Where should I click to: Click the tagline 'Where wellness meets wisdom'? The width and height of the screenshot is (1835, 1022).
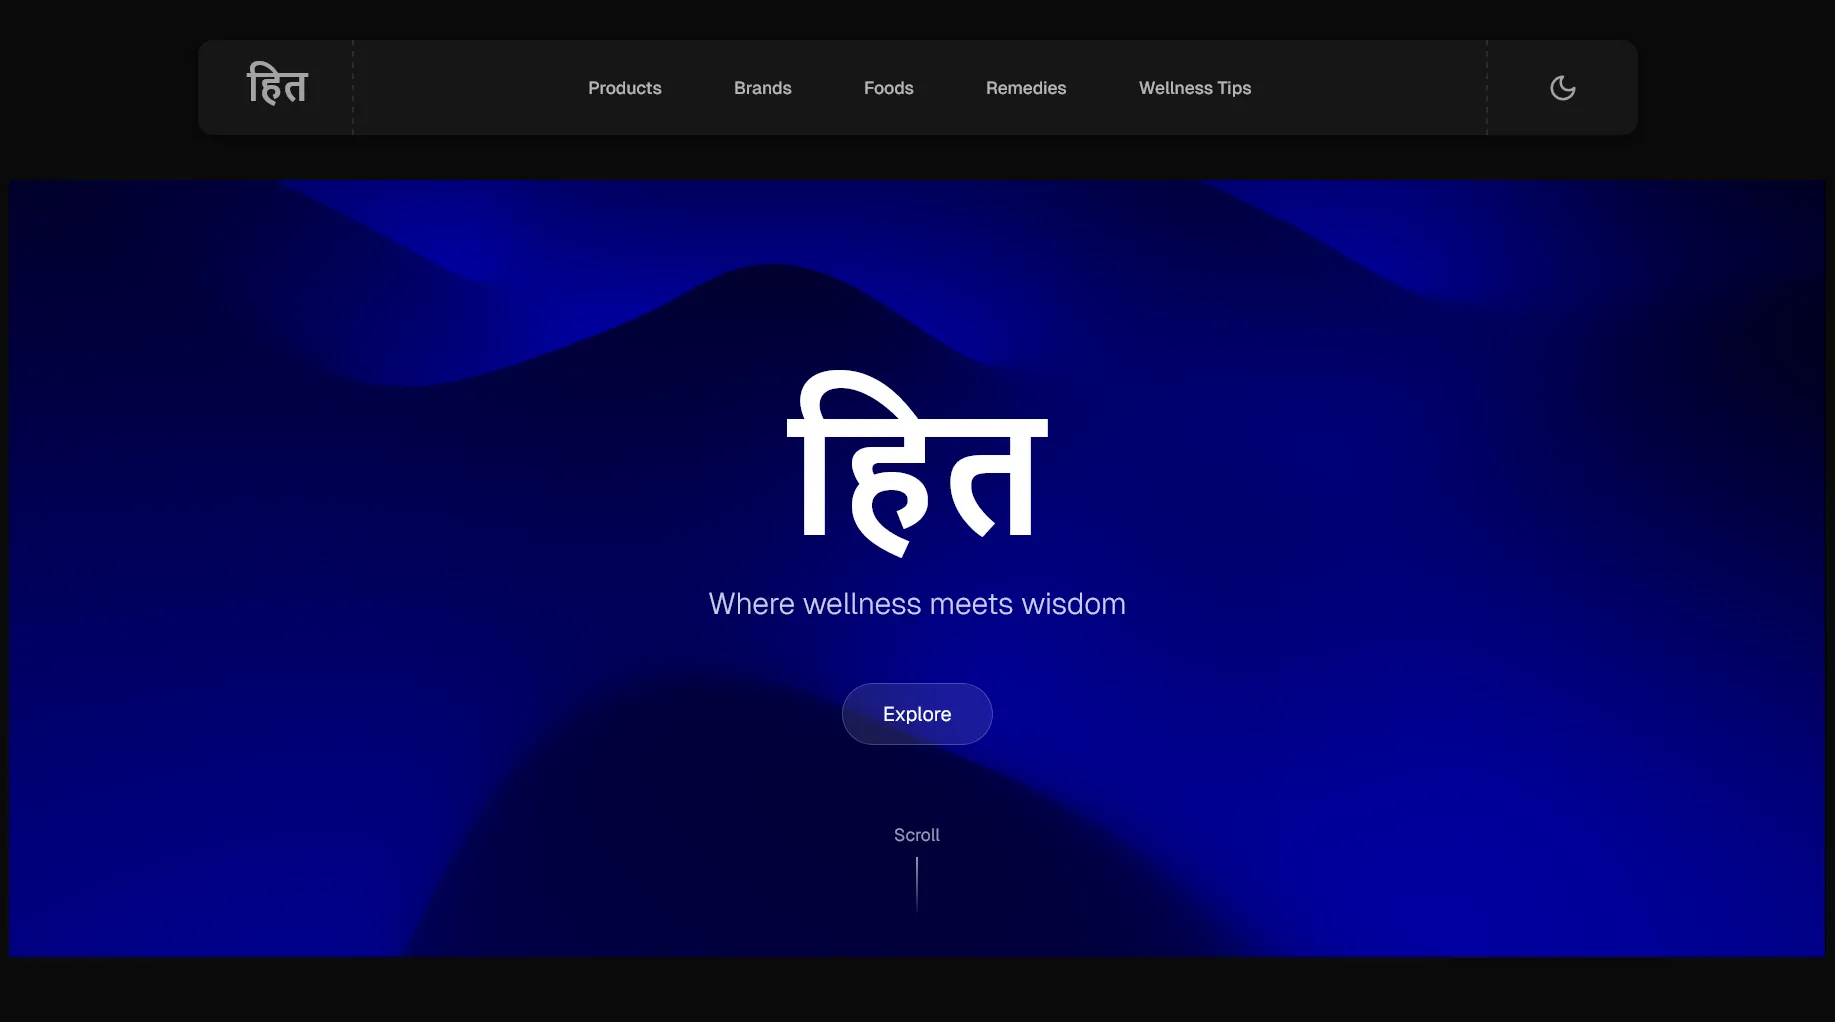[916, 603]
